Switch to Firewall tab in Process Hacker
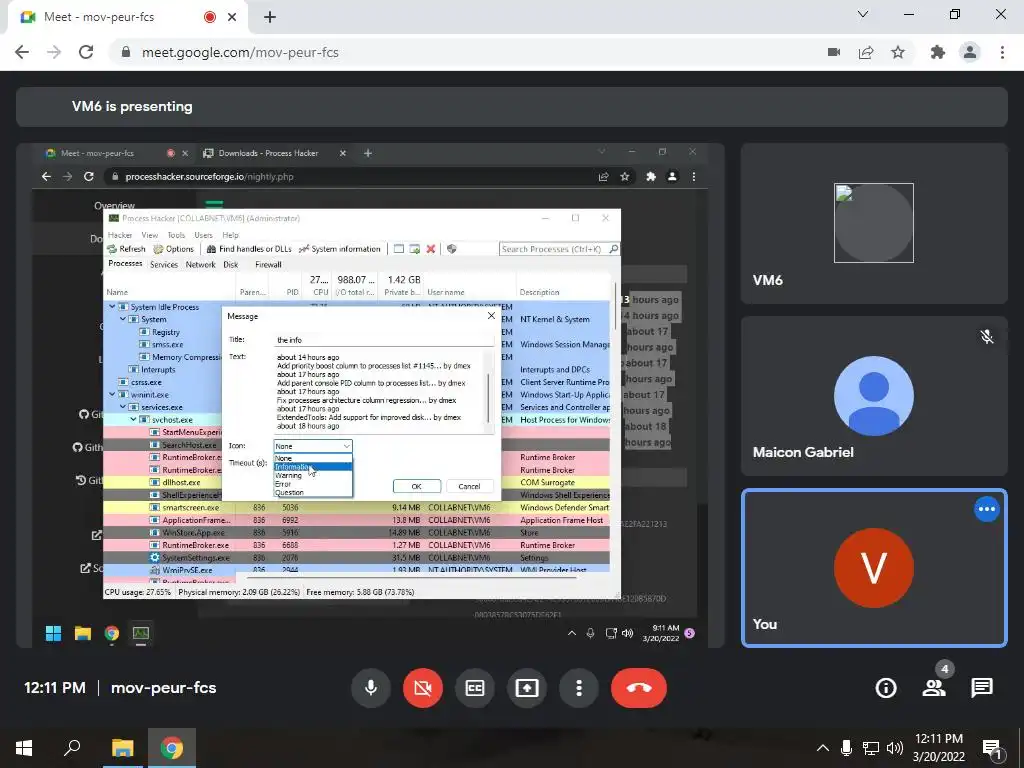Viewport: 1024px width, 768px height. point(268,264)
